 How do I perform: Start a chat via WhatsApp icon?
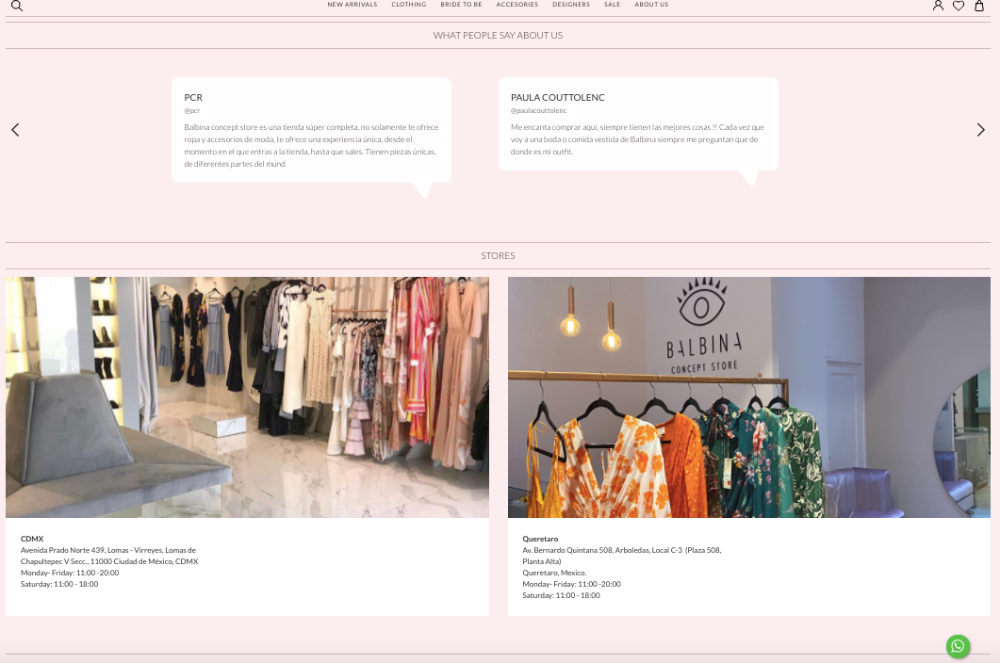point(958,646)
